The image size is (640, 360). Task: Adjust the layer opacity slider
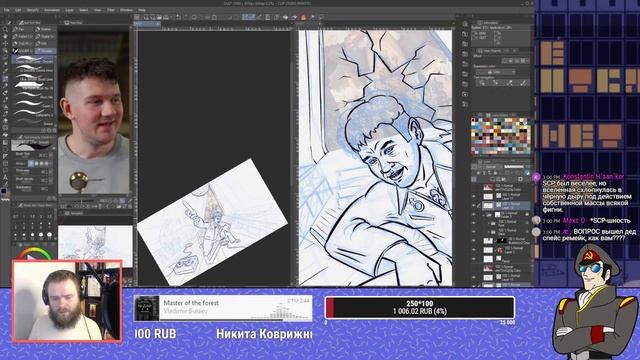(x=513, y=167)
